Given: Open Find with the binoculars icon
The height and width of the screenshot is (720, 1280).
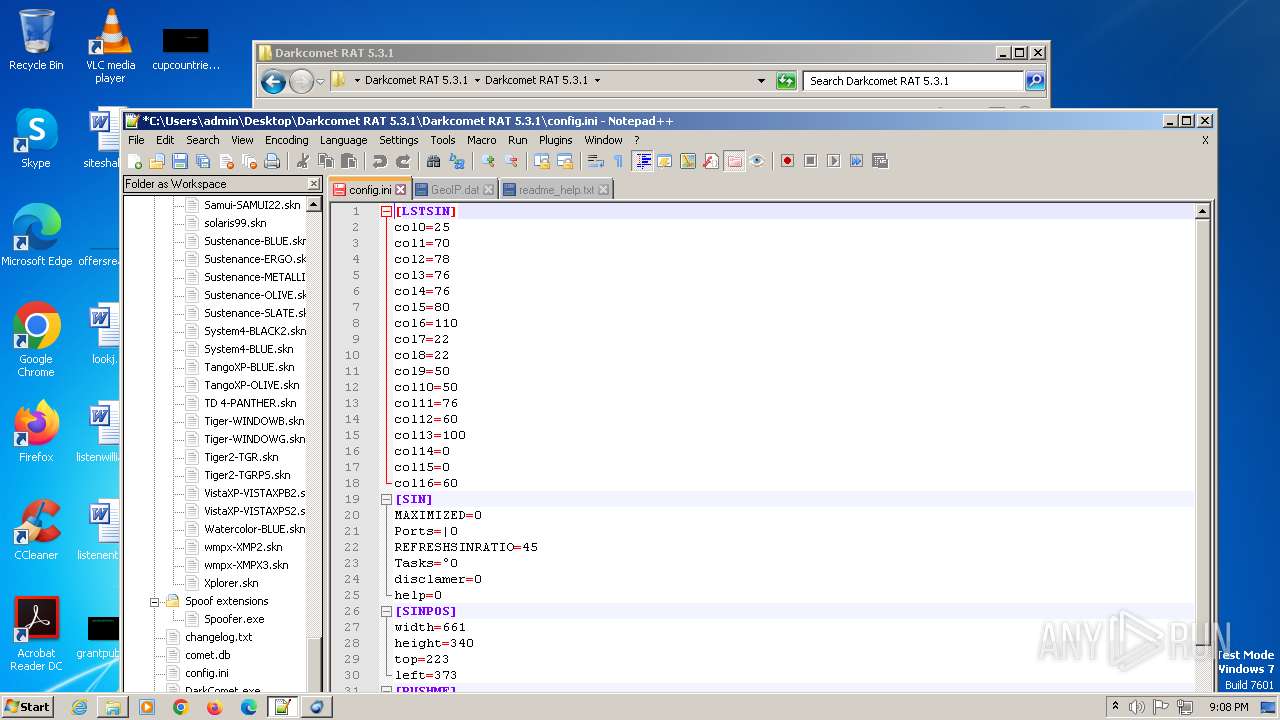Looking at the screenshot, I should (433, 161).
